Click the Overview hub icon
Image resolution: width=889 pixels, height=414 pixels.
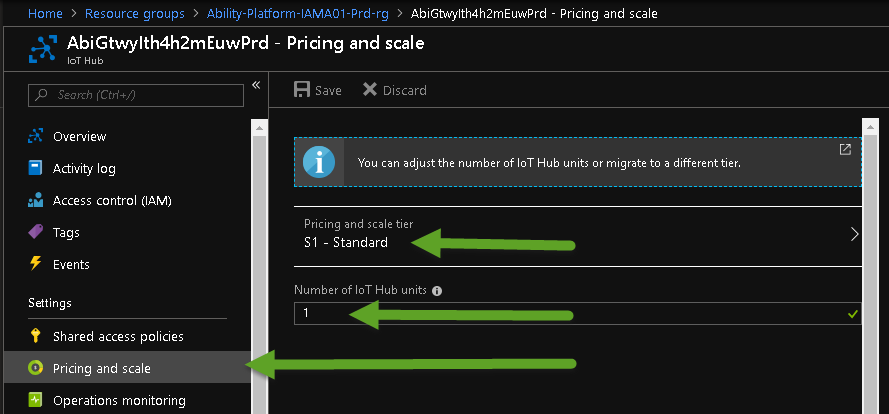click(36, 136)
